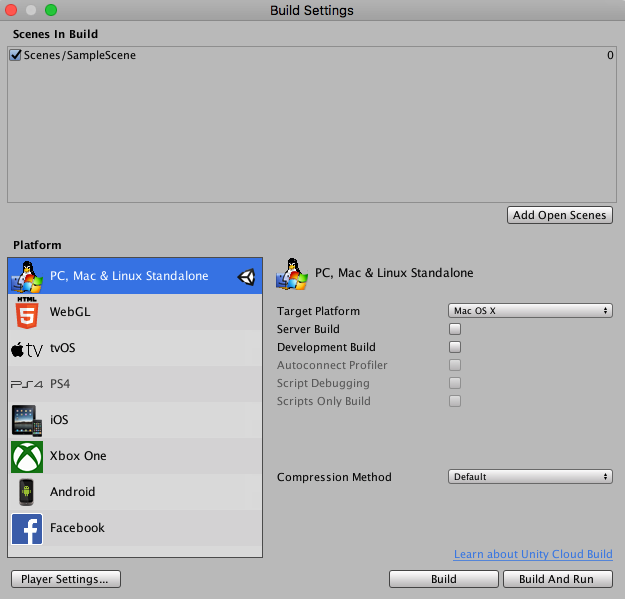Select the Android robot icon
625x599 pixels.
[27, 492]
